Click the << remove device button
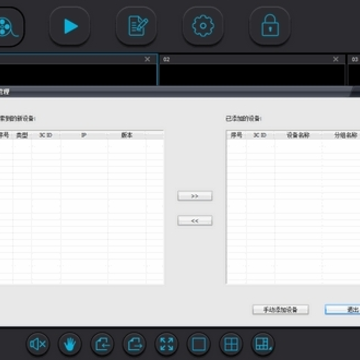360x360 pixels. click(195, 221)
